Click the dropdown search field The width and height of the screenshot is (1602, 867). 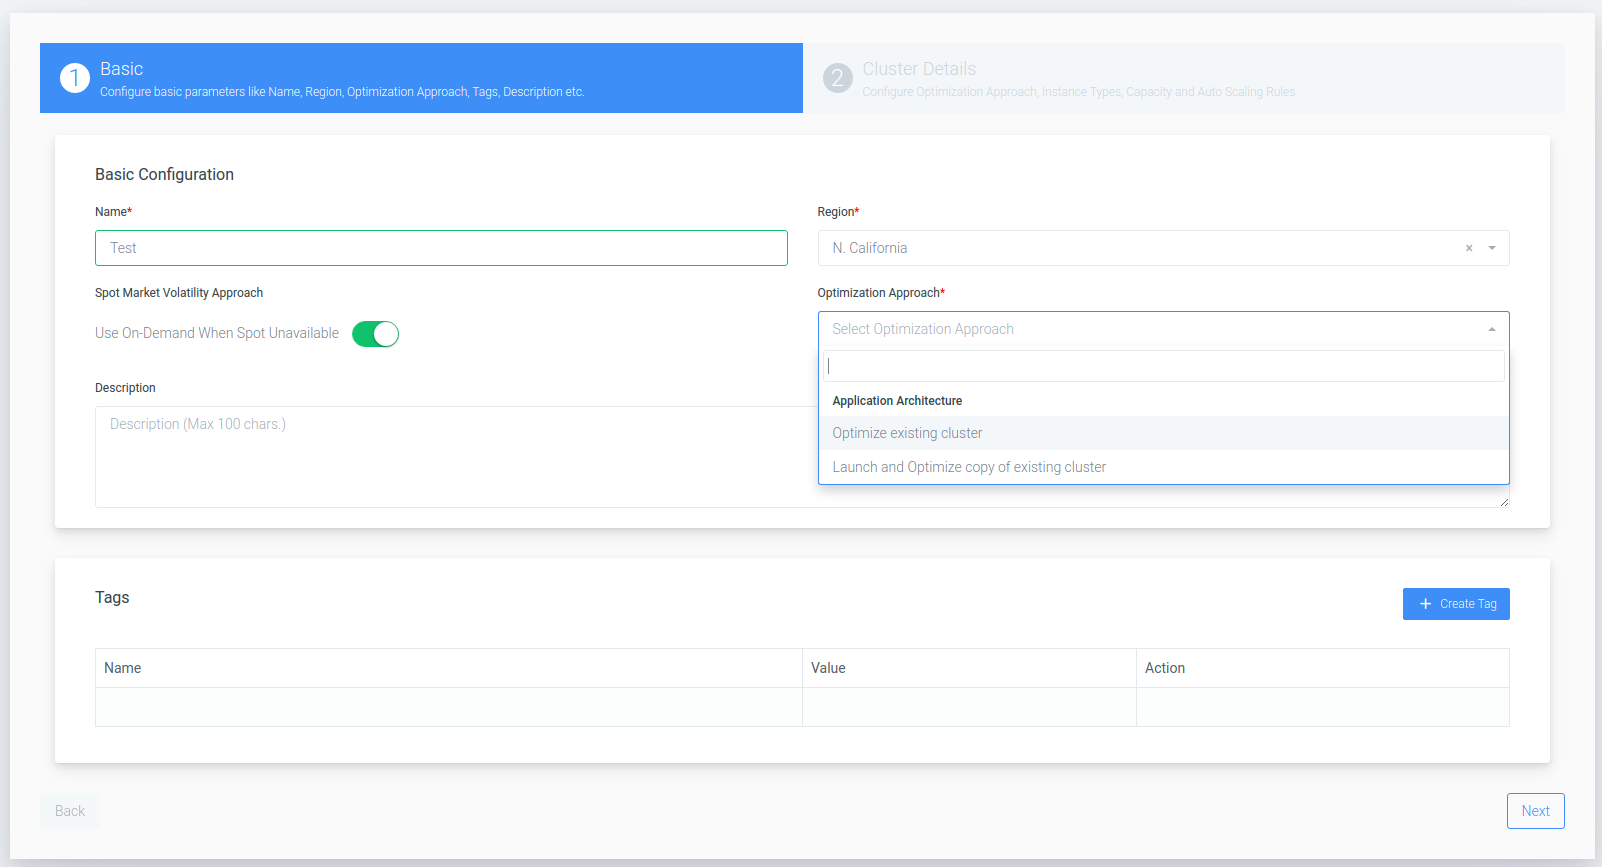pyautogui.click(x=1163, y=366)
